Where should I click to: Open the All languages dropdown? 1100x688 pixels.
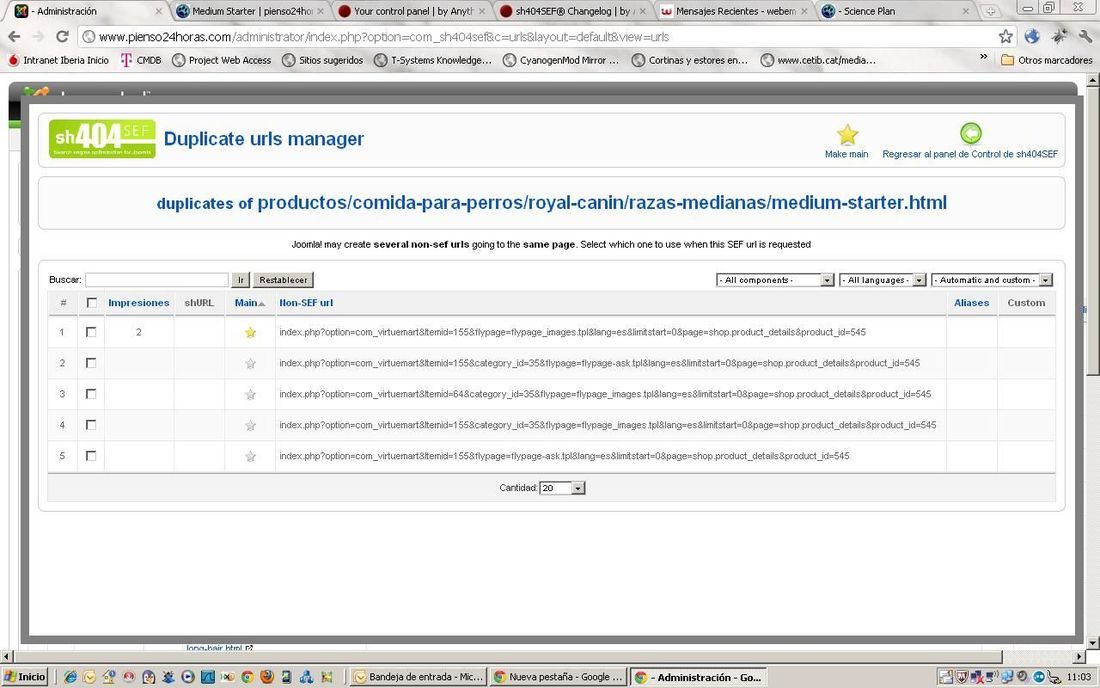pyautogui.click(x=883, y=280)
